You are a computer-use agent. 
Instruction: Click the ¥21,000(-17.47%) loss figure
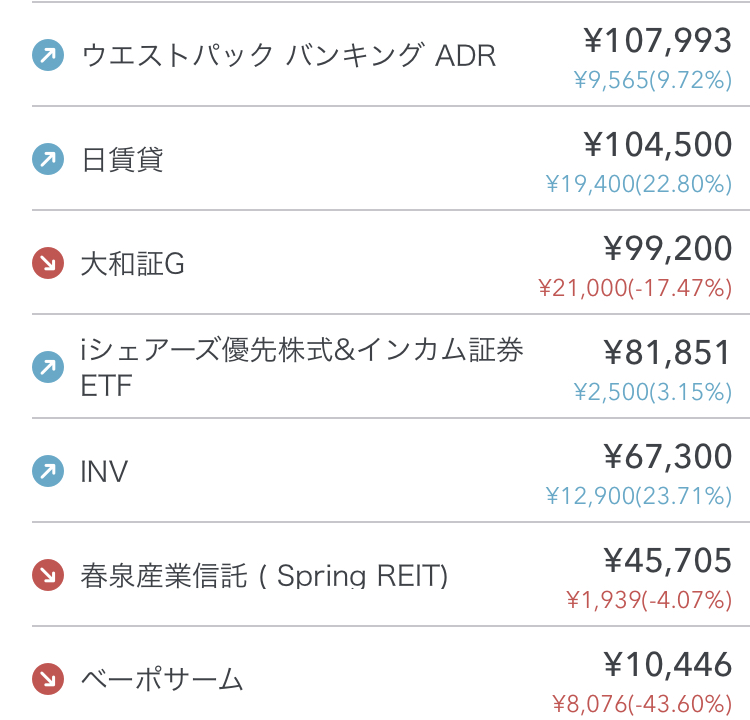click(635, 288)
